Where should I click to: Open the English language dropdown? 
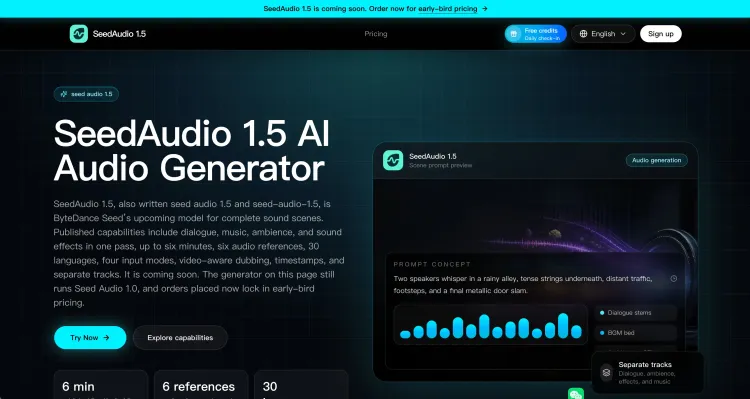[x=603, y=34]
